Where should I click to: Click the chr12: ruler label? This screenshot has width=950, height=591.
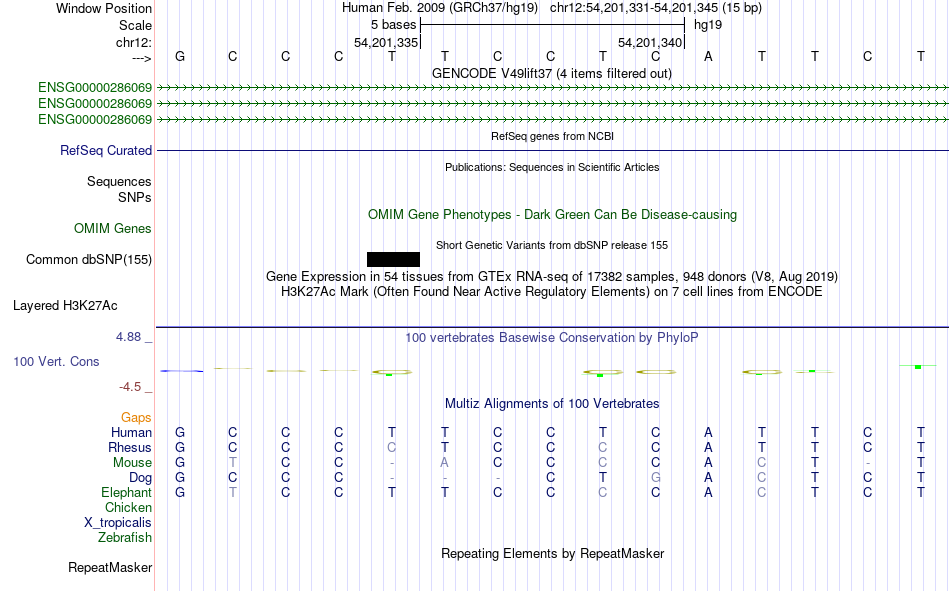click(134, 42)
